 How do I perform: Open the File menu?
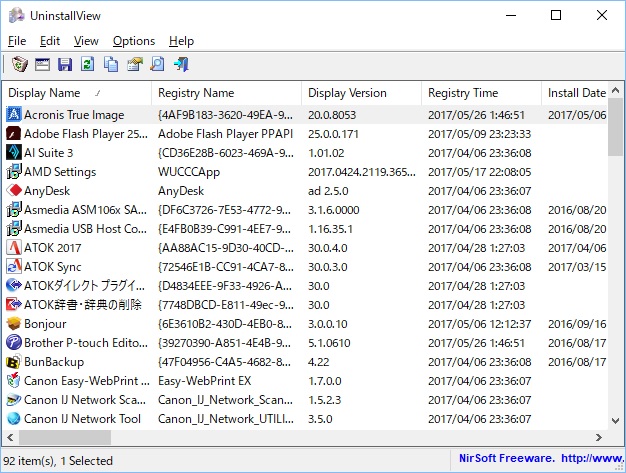coord(17,41)
